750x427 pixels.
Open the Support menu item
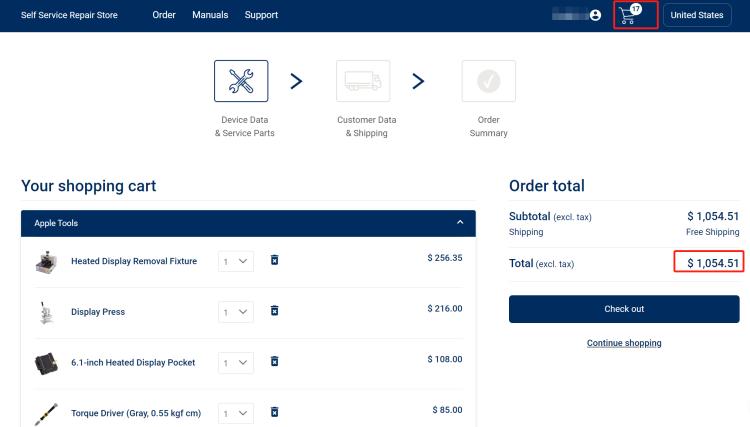pyautogui.click(x=261, y=15)
